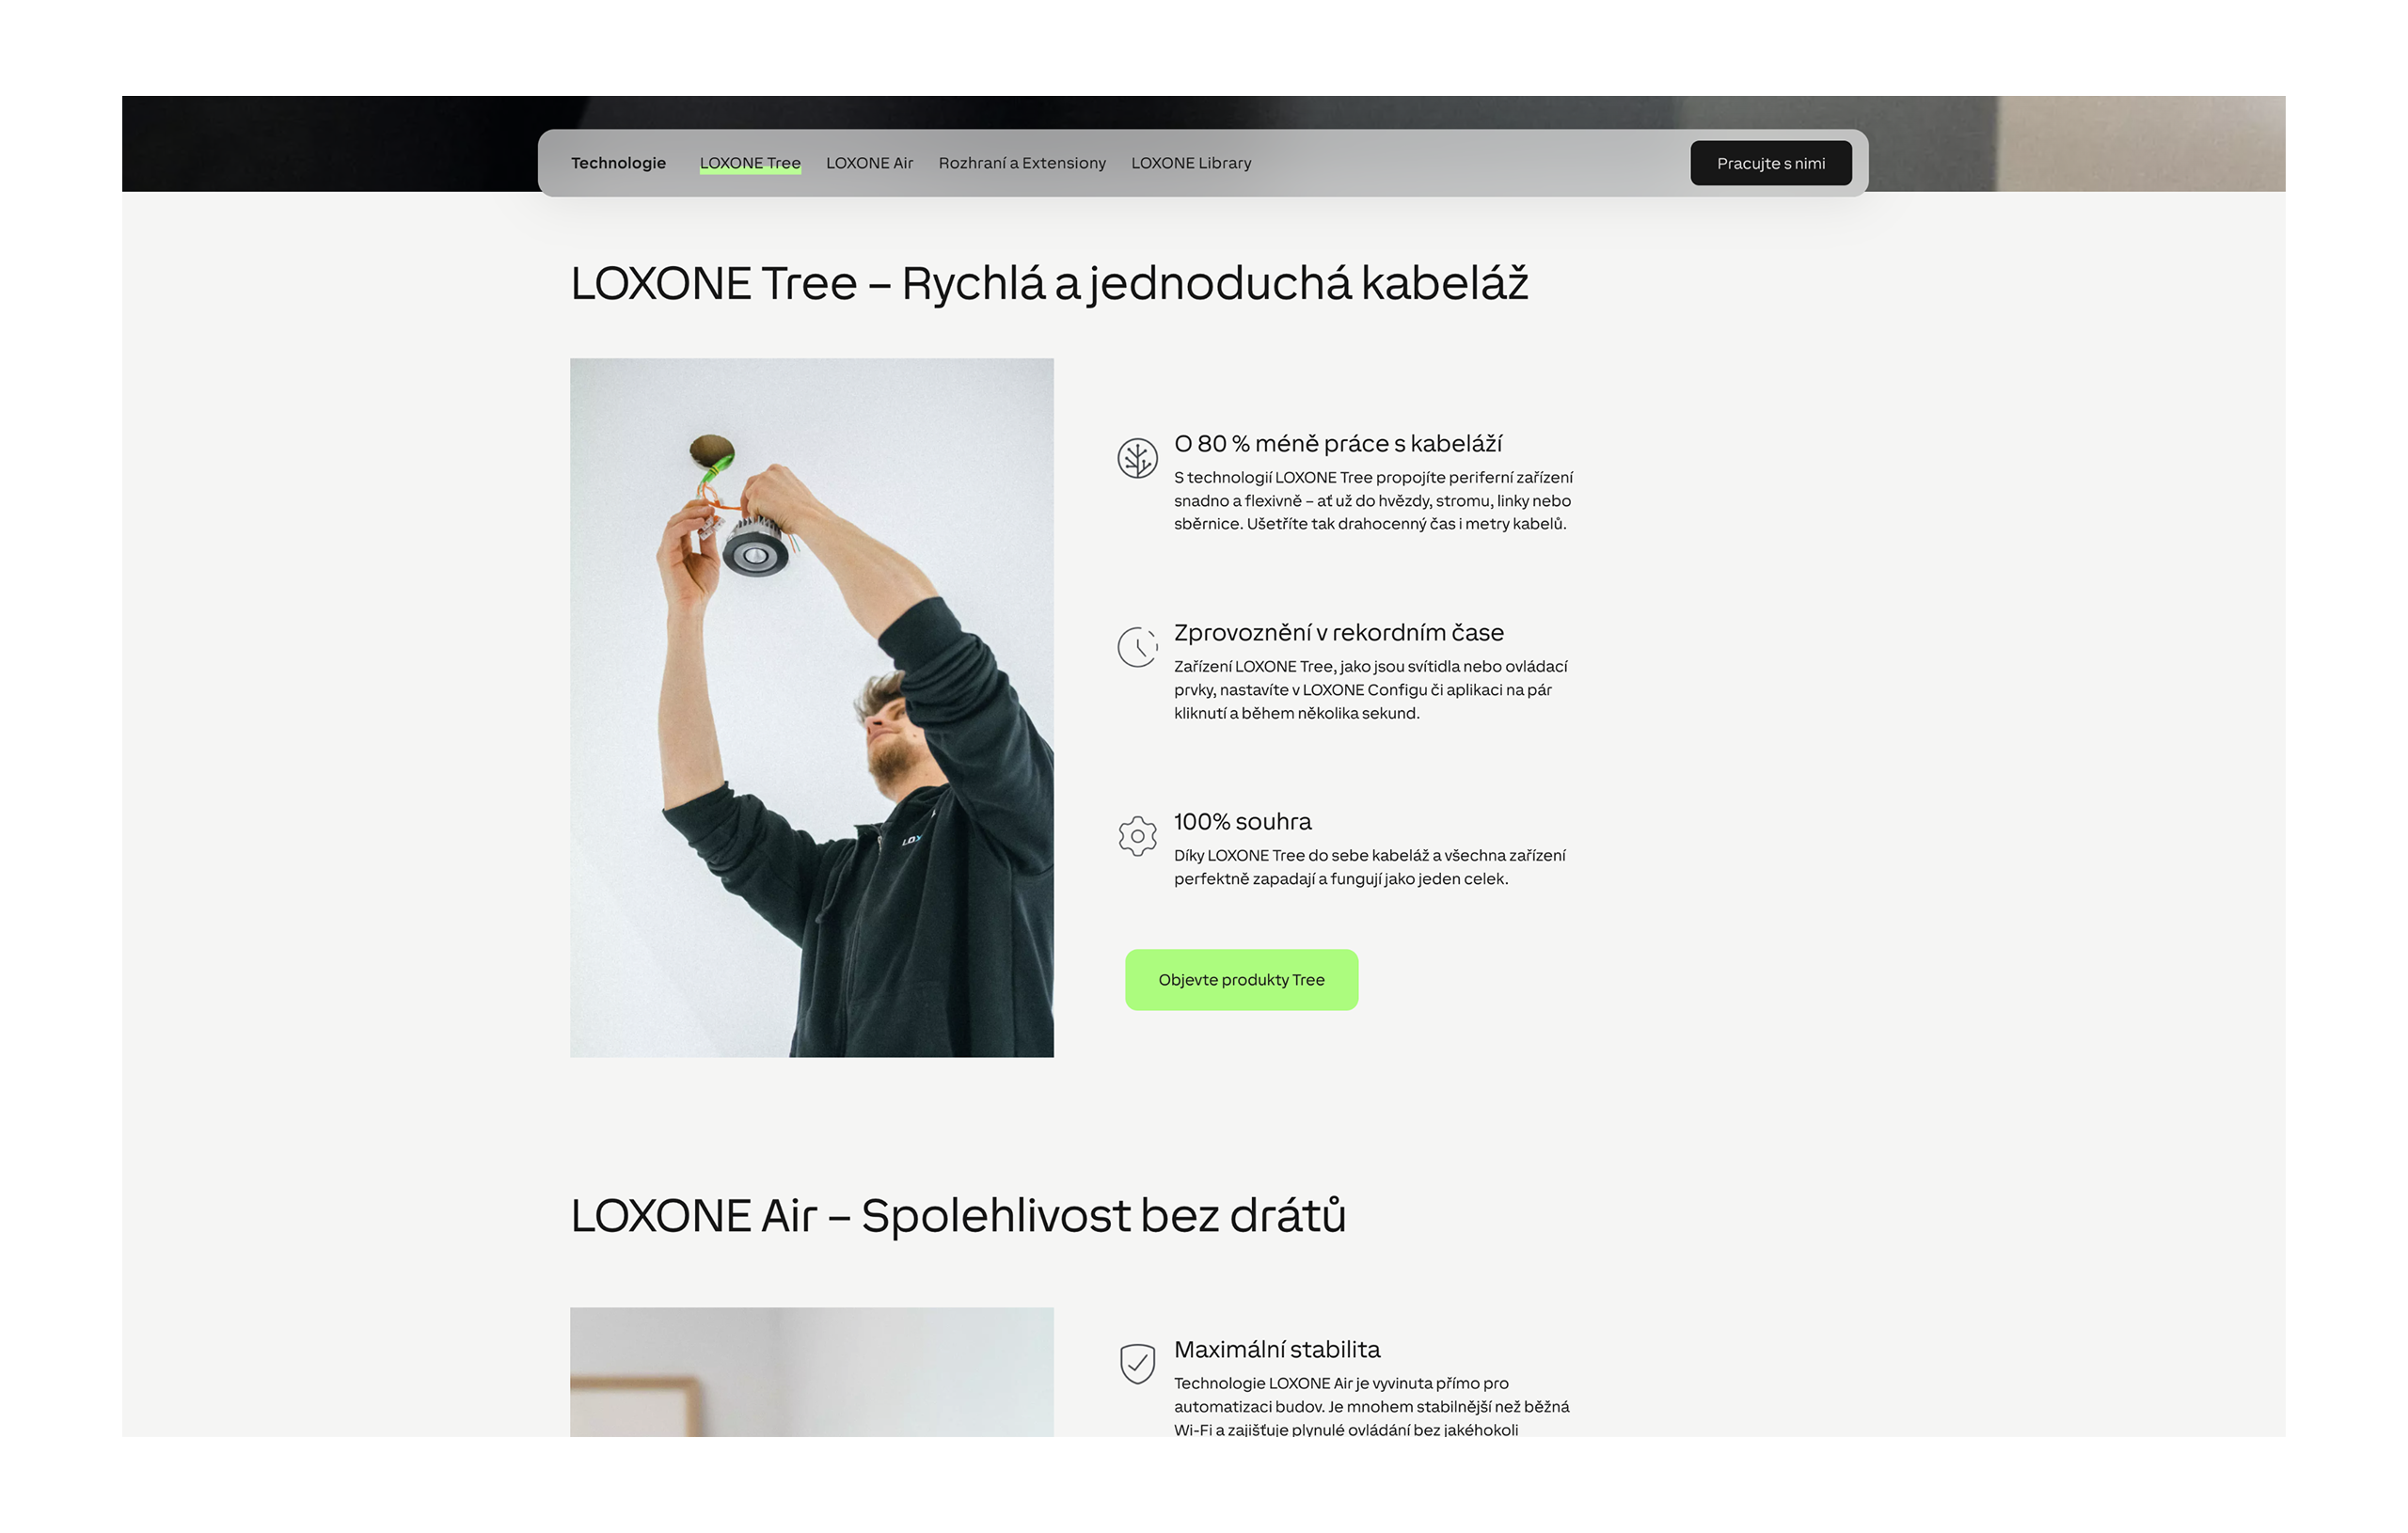Click the 'Zprovoznění v rekordním čase' title
The image size is (2408, 1533).
click(x=1338, y=633)
